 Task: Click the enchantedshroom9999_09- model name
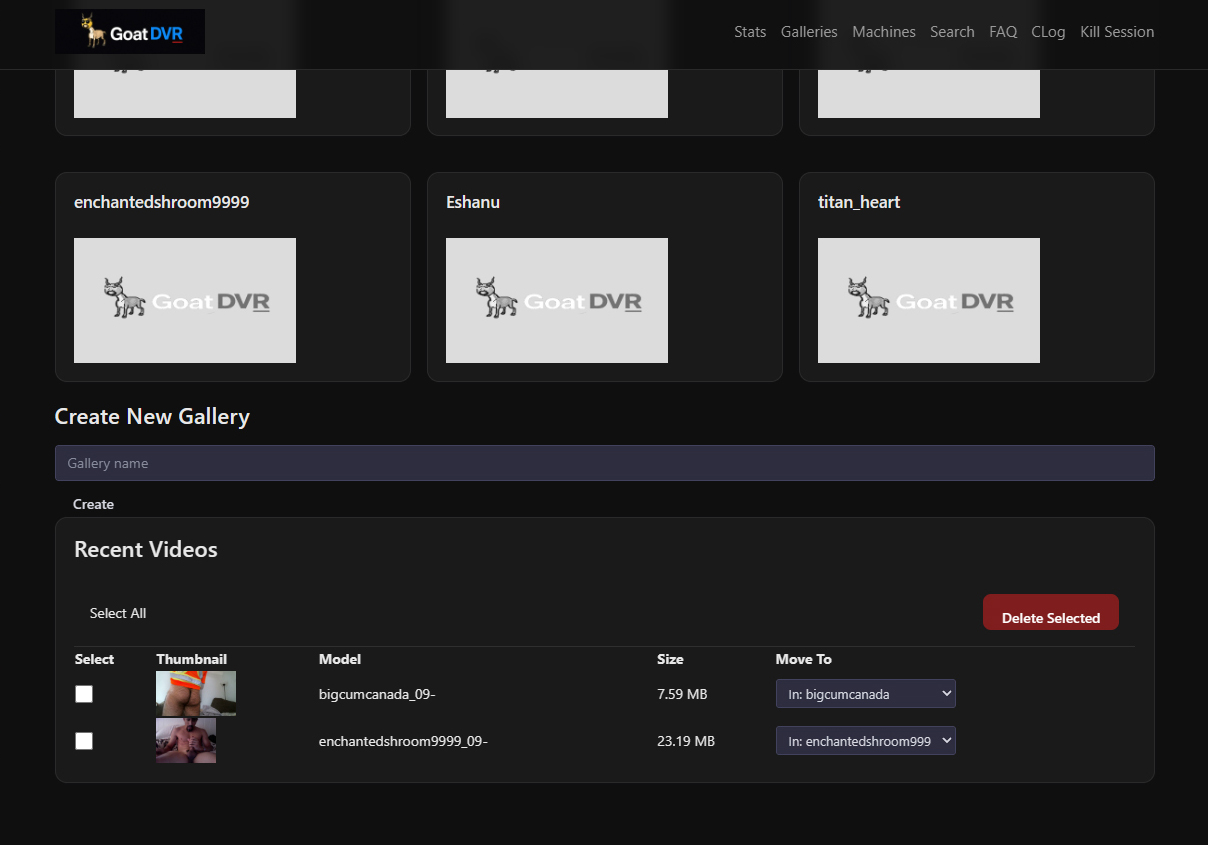pos(403,741)
